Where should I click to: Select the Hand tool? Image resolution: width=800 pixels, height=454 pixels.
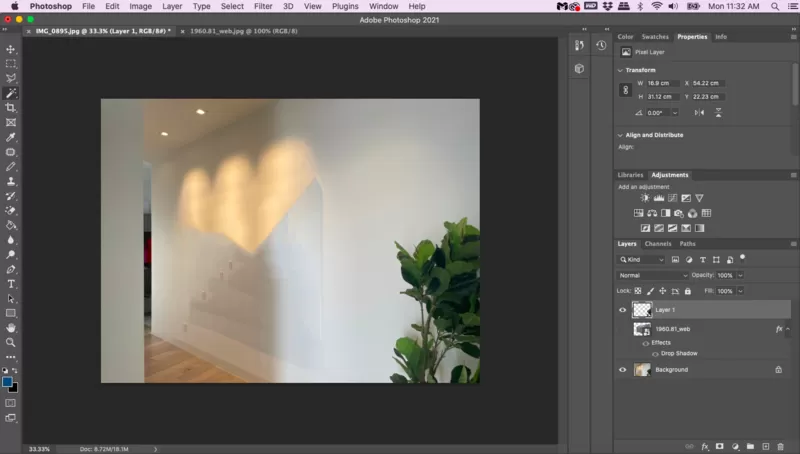pyautogui.click(x=11, y=328)
